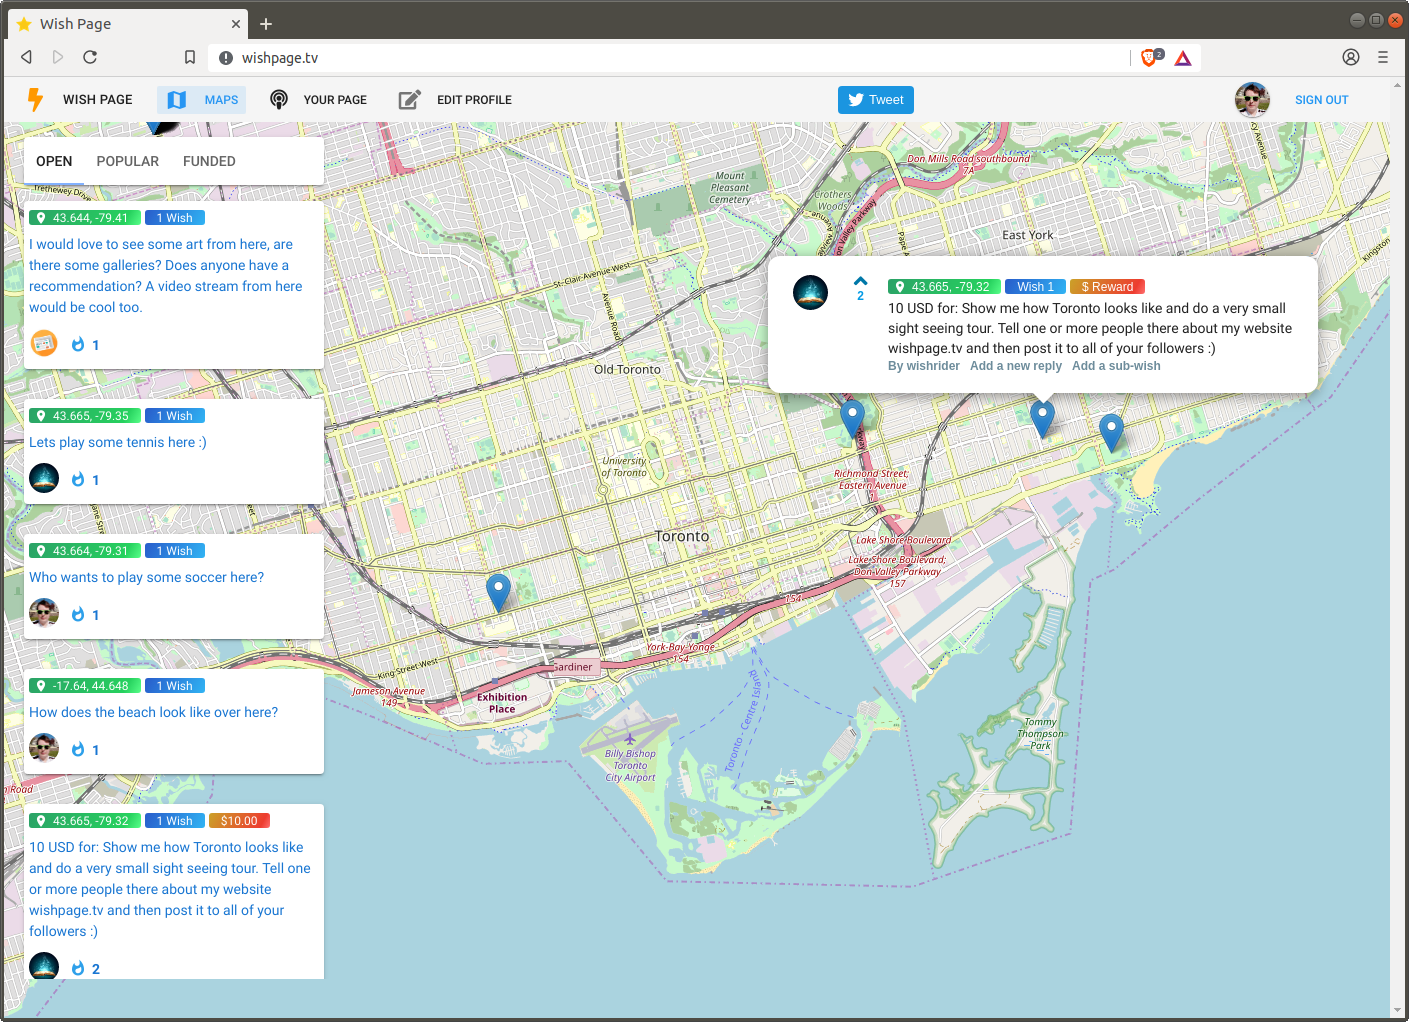The image size is (1409, 1022).
Task: Click the Brave Shields icon in address bar
Action: [x=1151, y=58]
